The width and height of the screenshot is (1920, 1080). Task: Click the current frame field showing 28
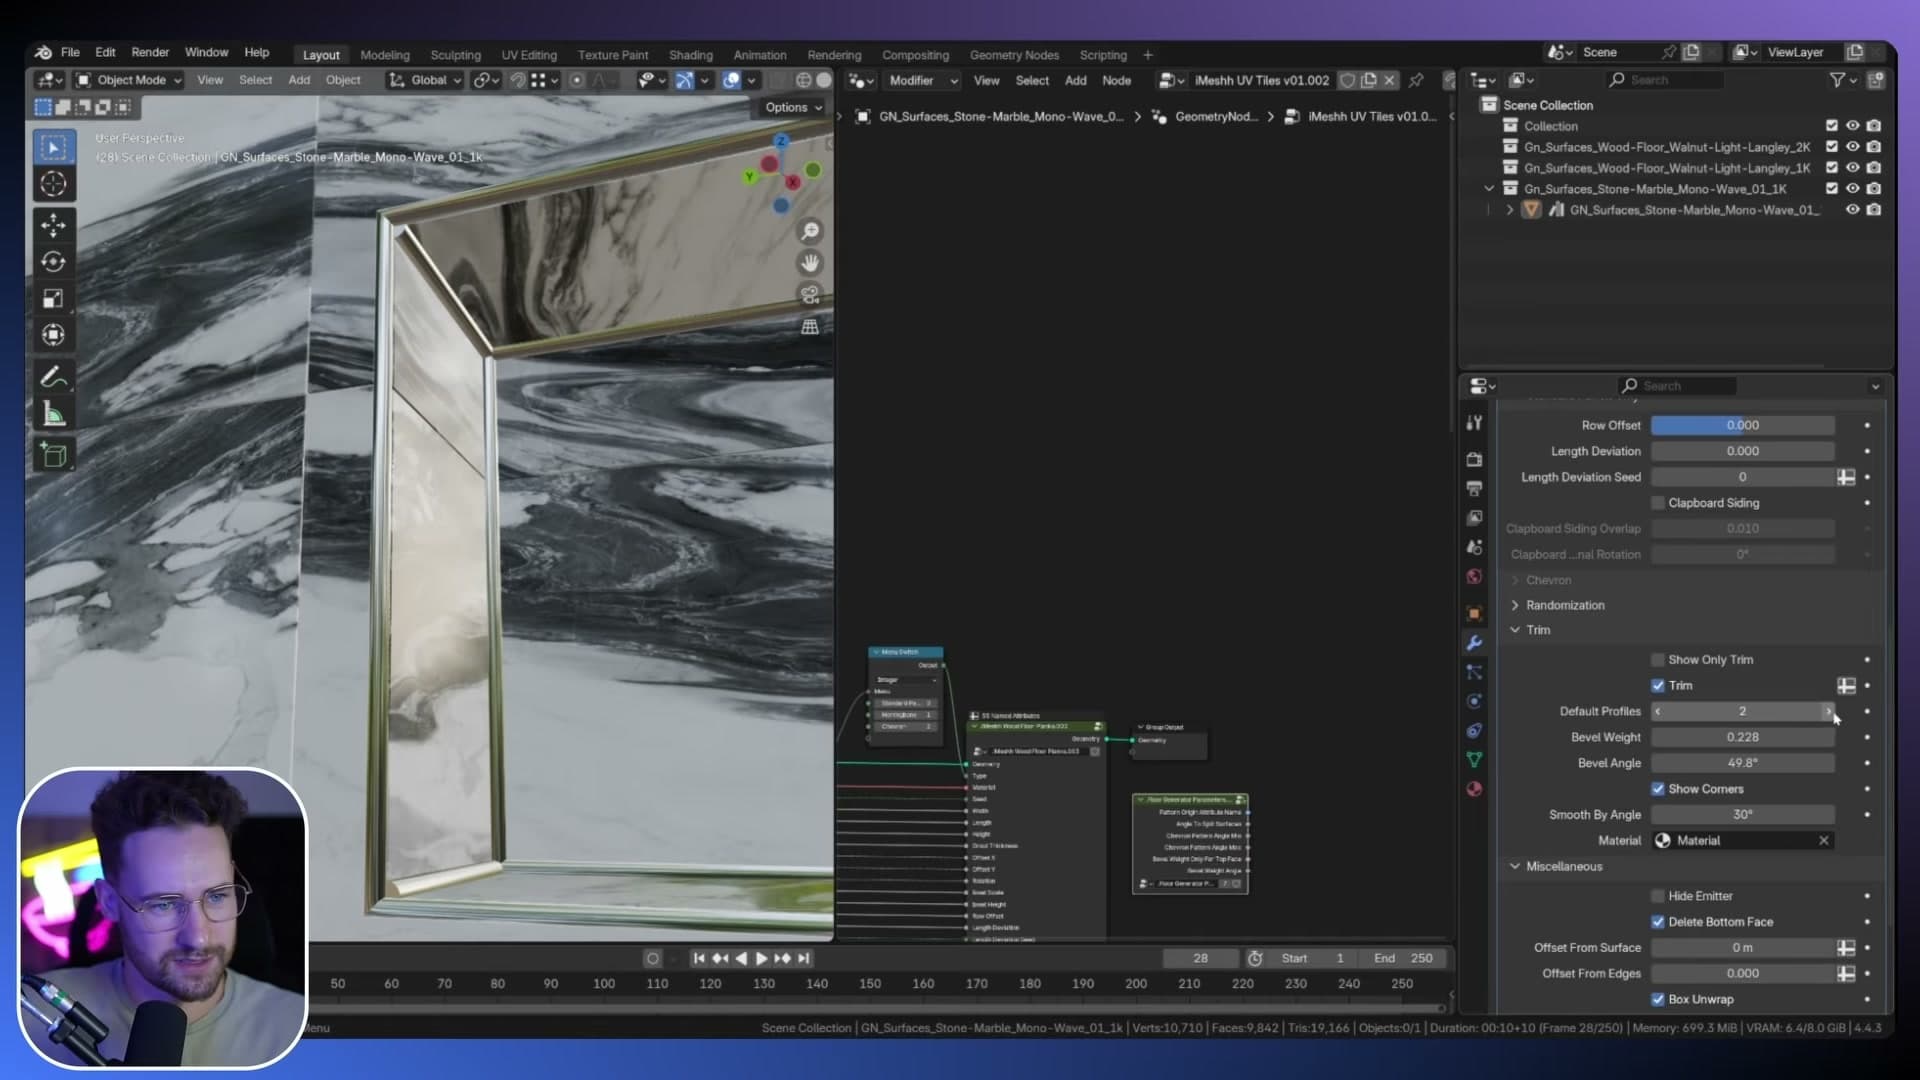(x=1200, y=958)
